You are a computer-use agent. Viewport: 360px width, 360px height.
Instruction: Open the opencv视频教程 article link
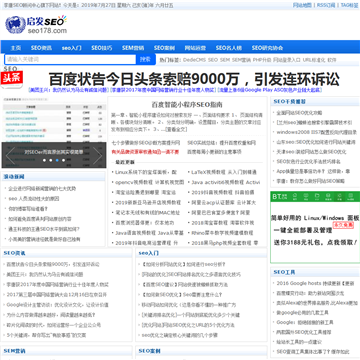click(150, 182)
